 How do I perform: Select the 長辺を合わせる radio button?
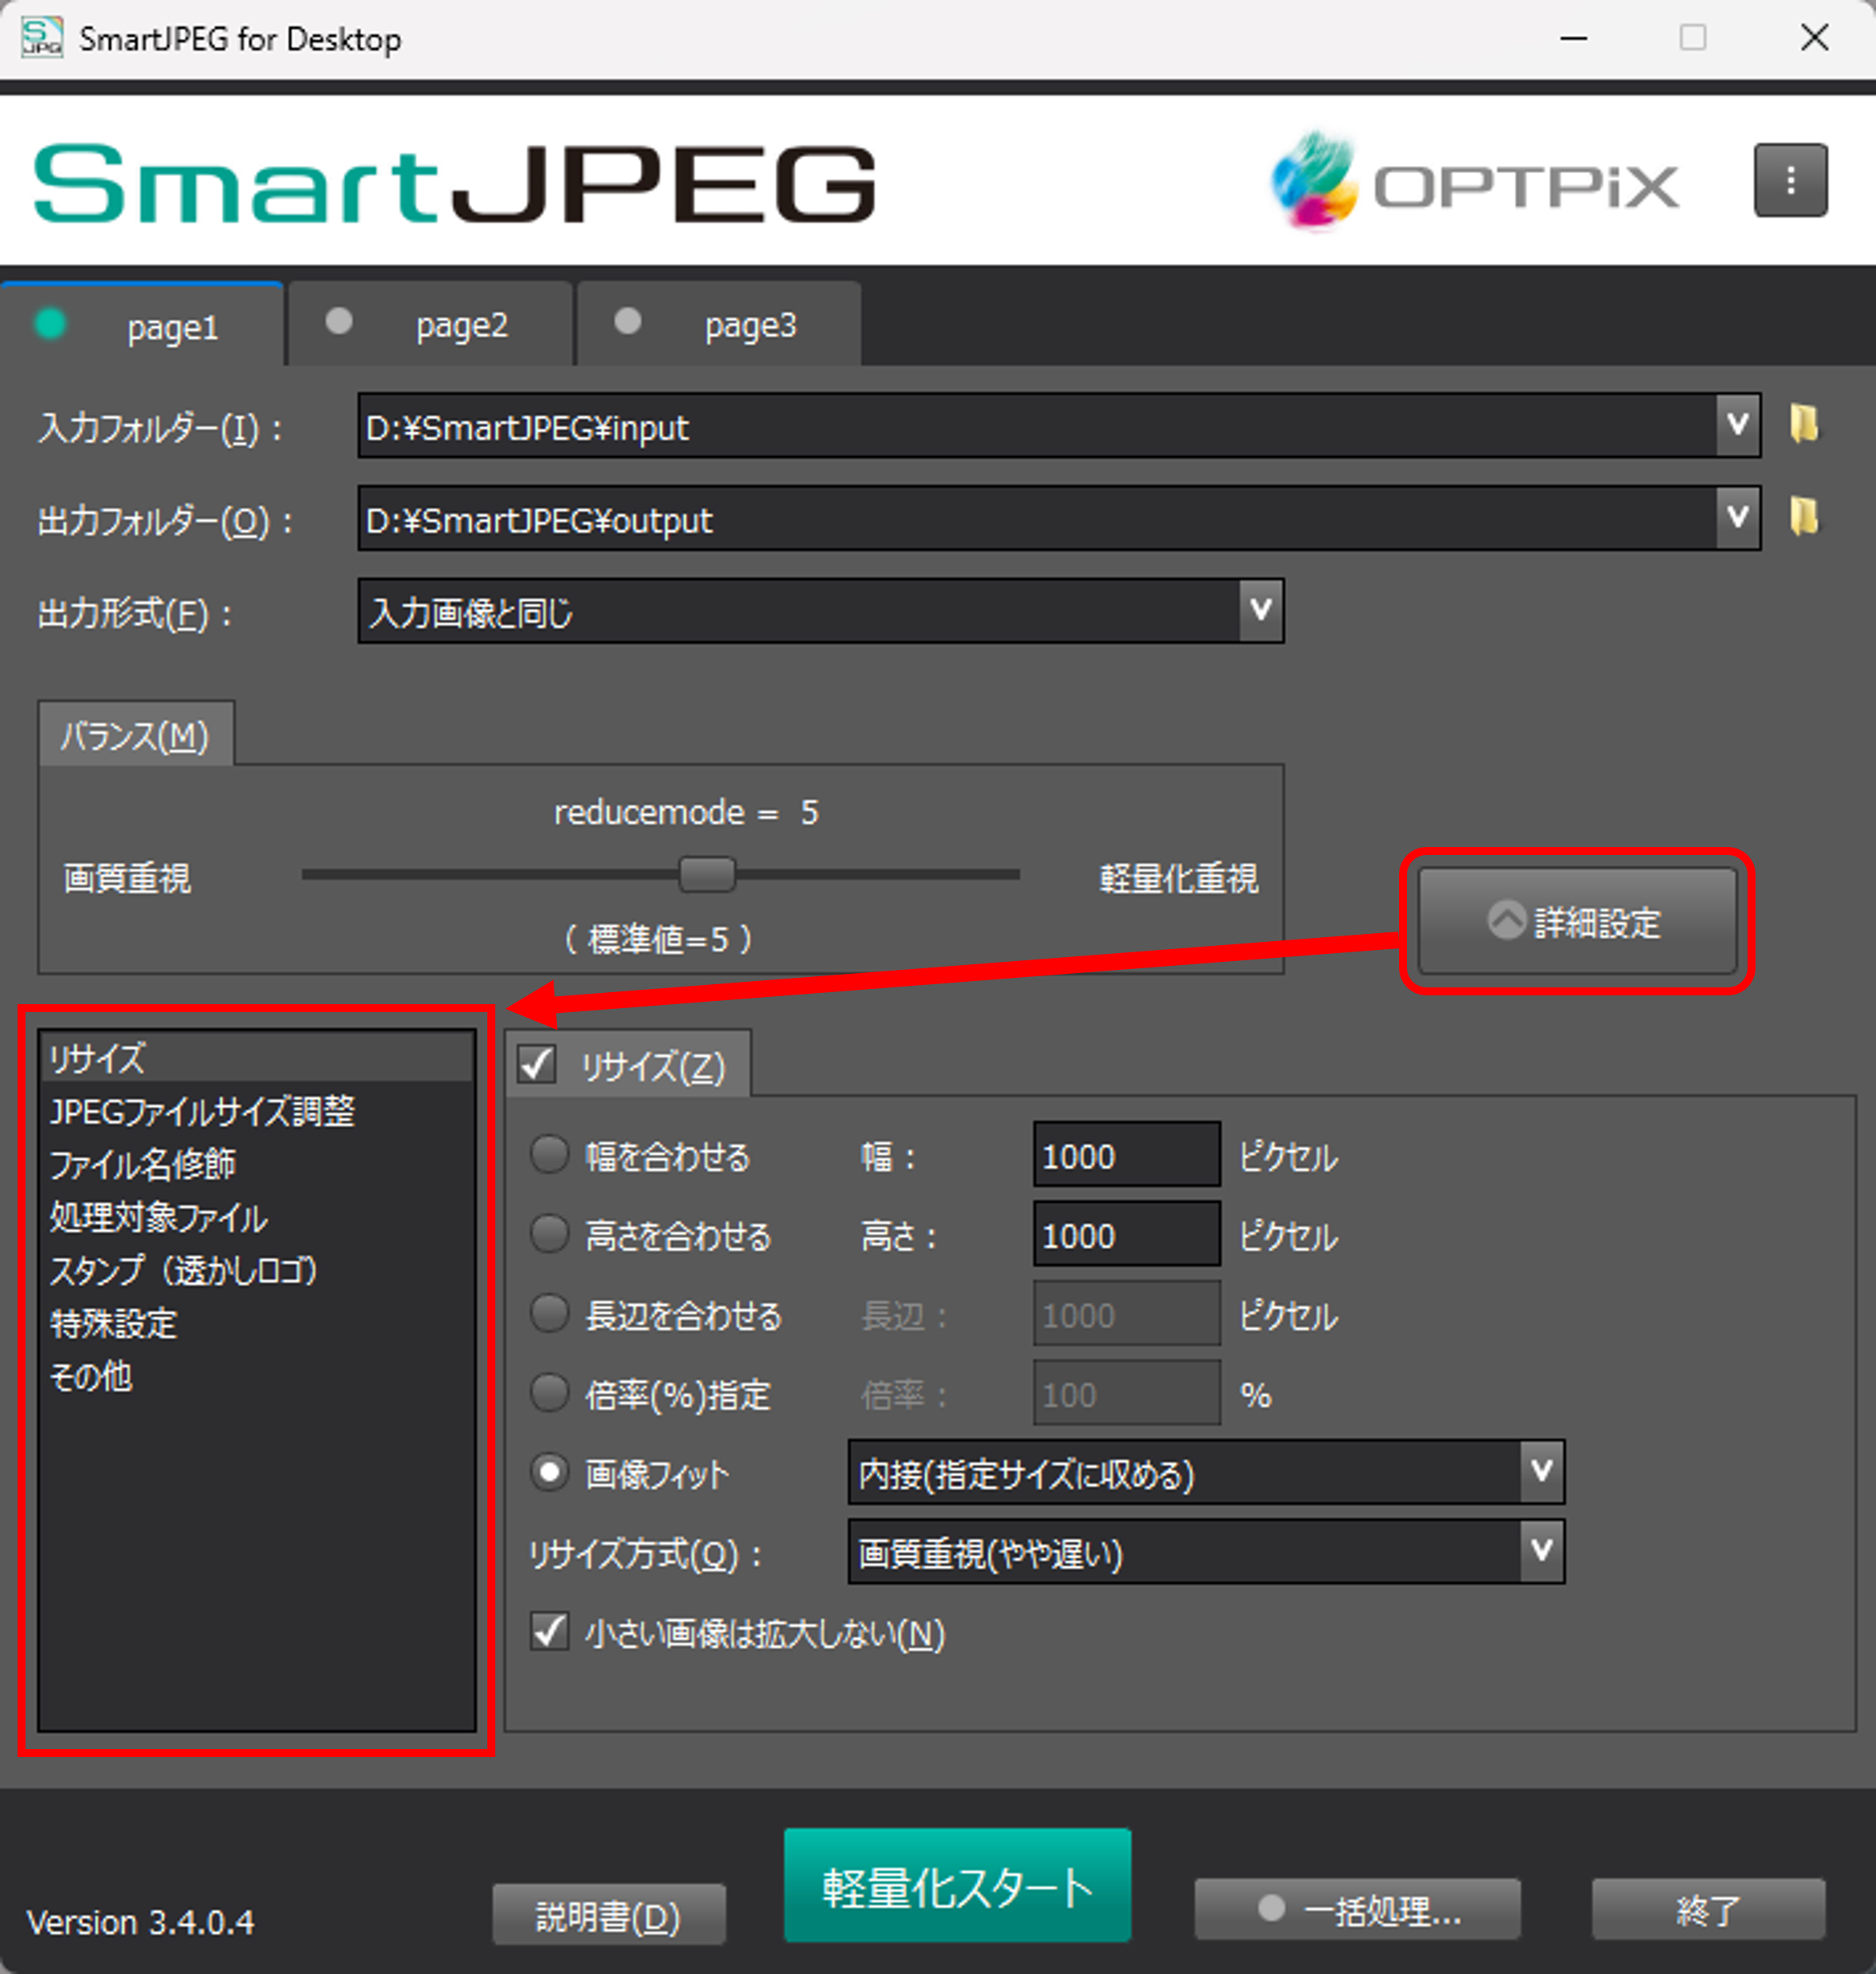(549, 1313)
